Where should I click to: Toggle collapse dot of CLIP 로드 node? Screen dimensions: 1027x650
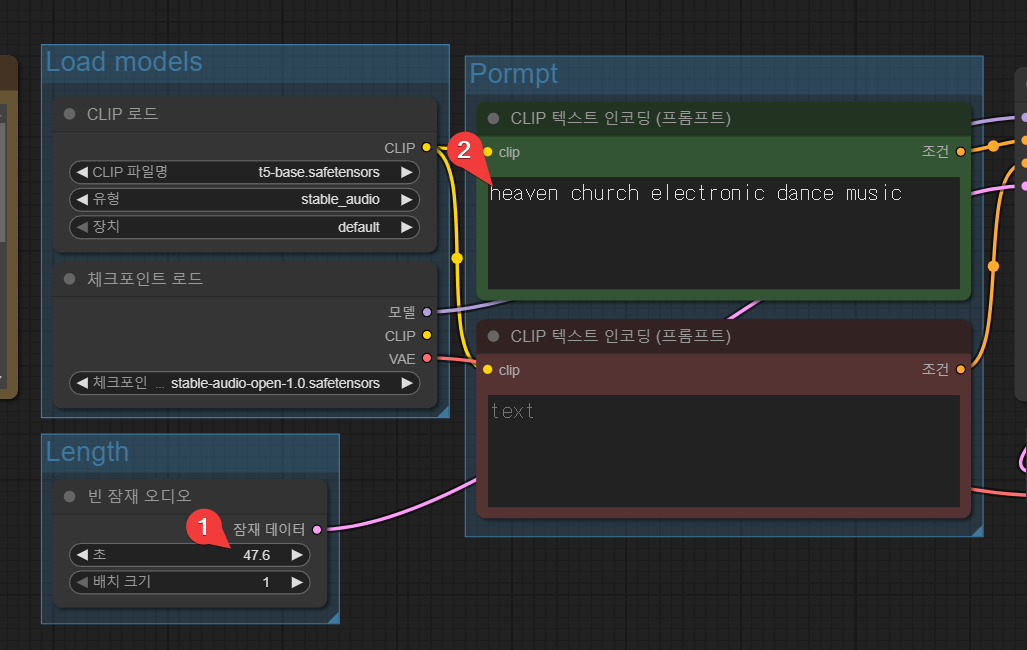(70, 114)
